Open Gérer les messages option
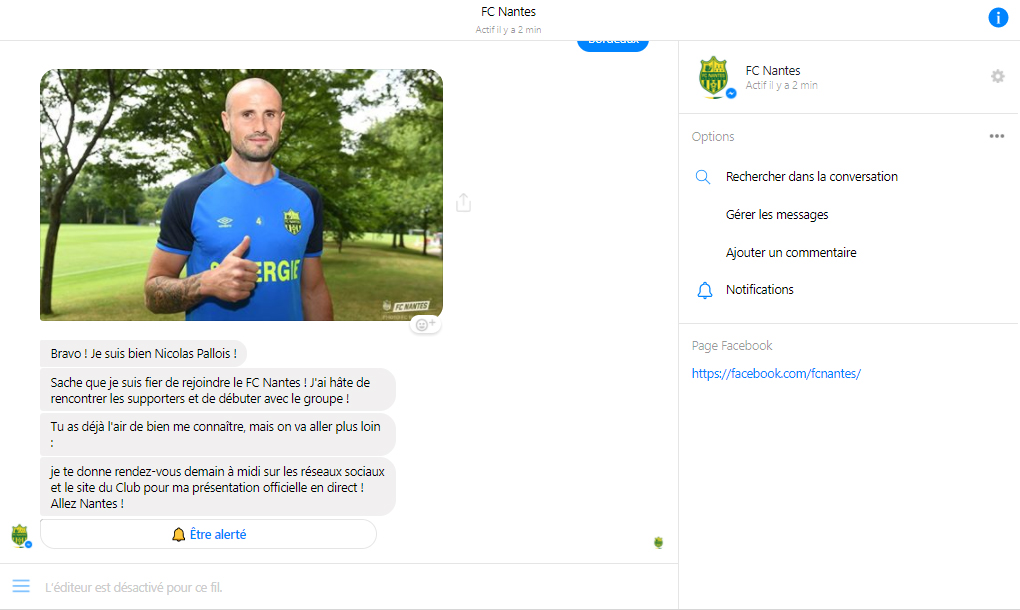The width and height of the screenshot is (1020, 610). [777, 215]
